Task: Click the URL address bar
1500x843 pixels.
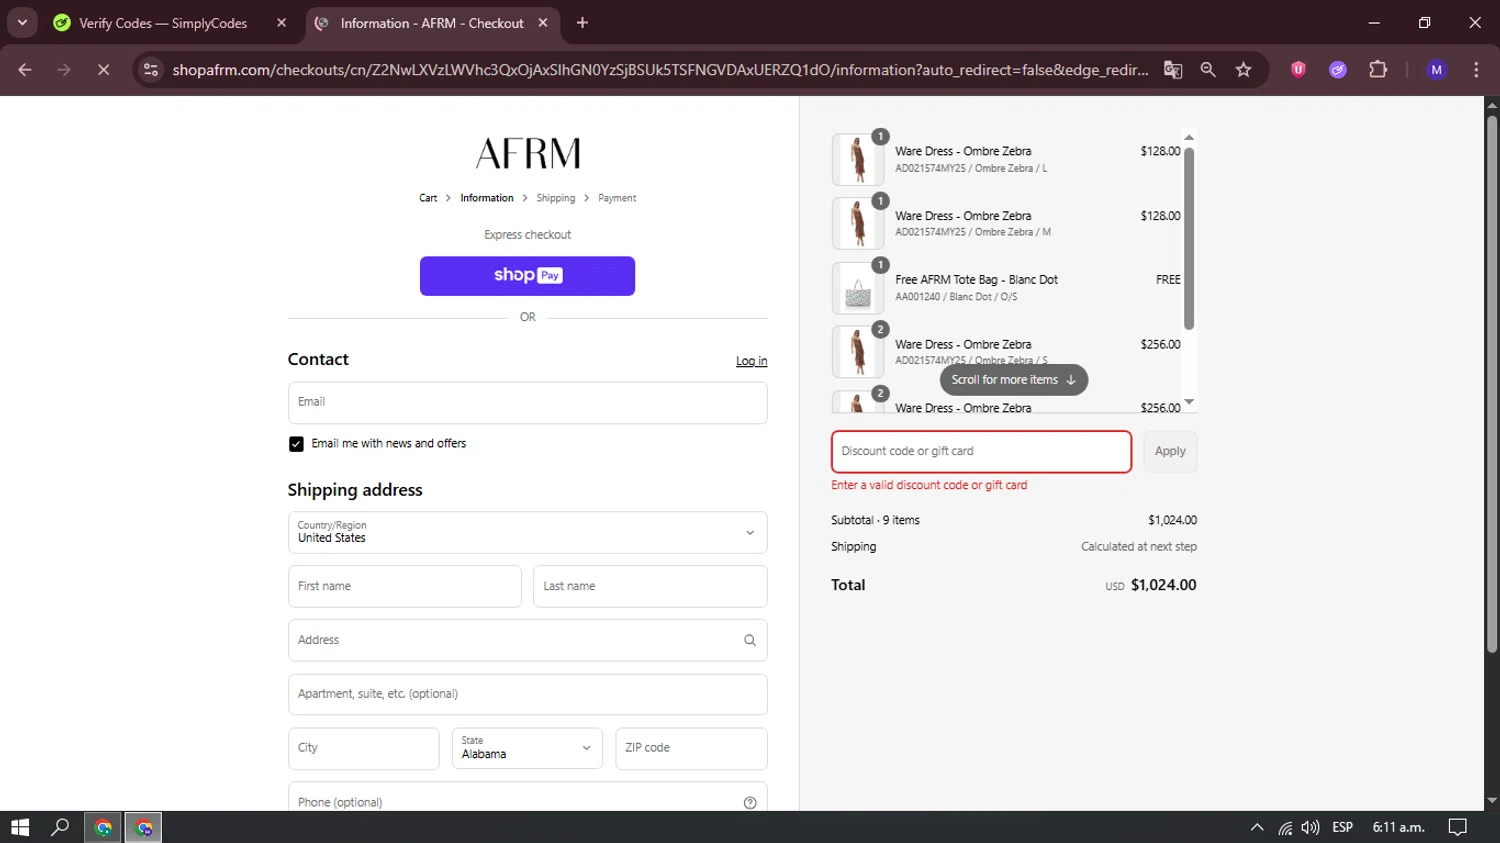Action: (x=660, y=70)
